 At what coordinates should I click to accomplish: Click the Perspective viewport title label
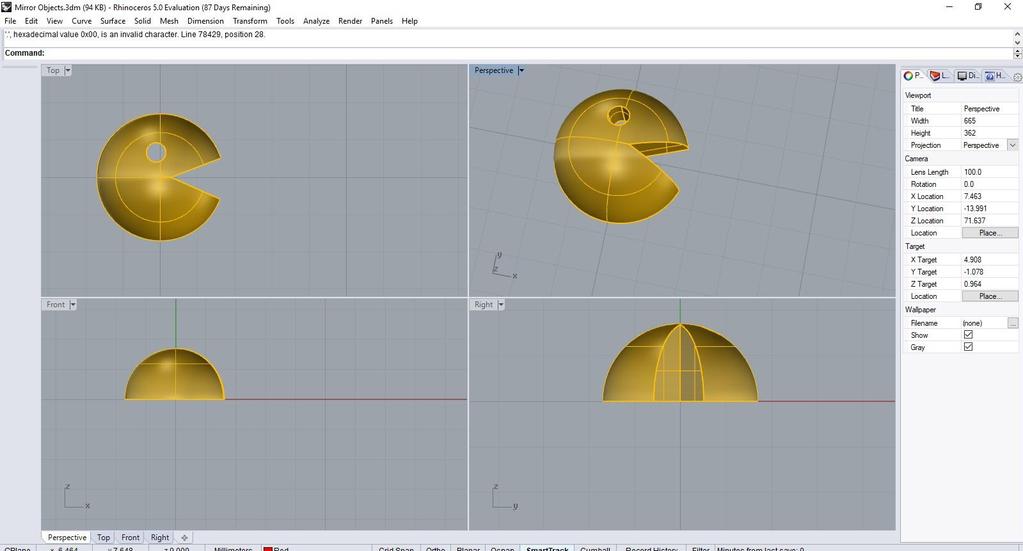coord(494,70)
